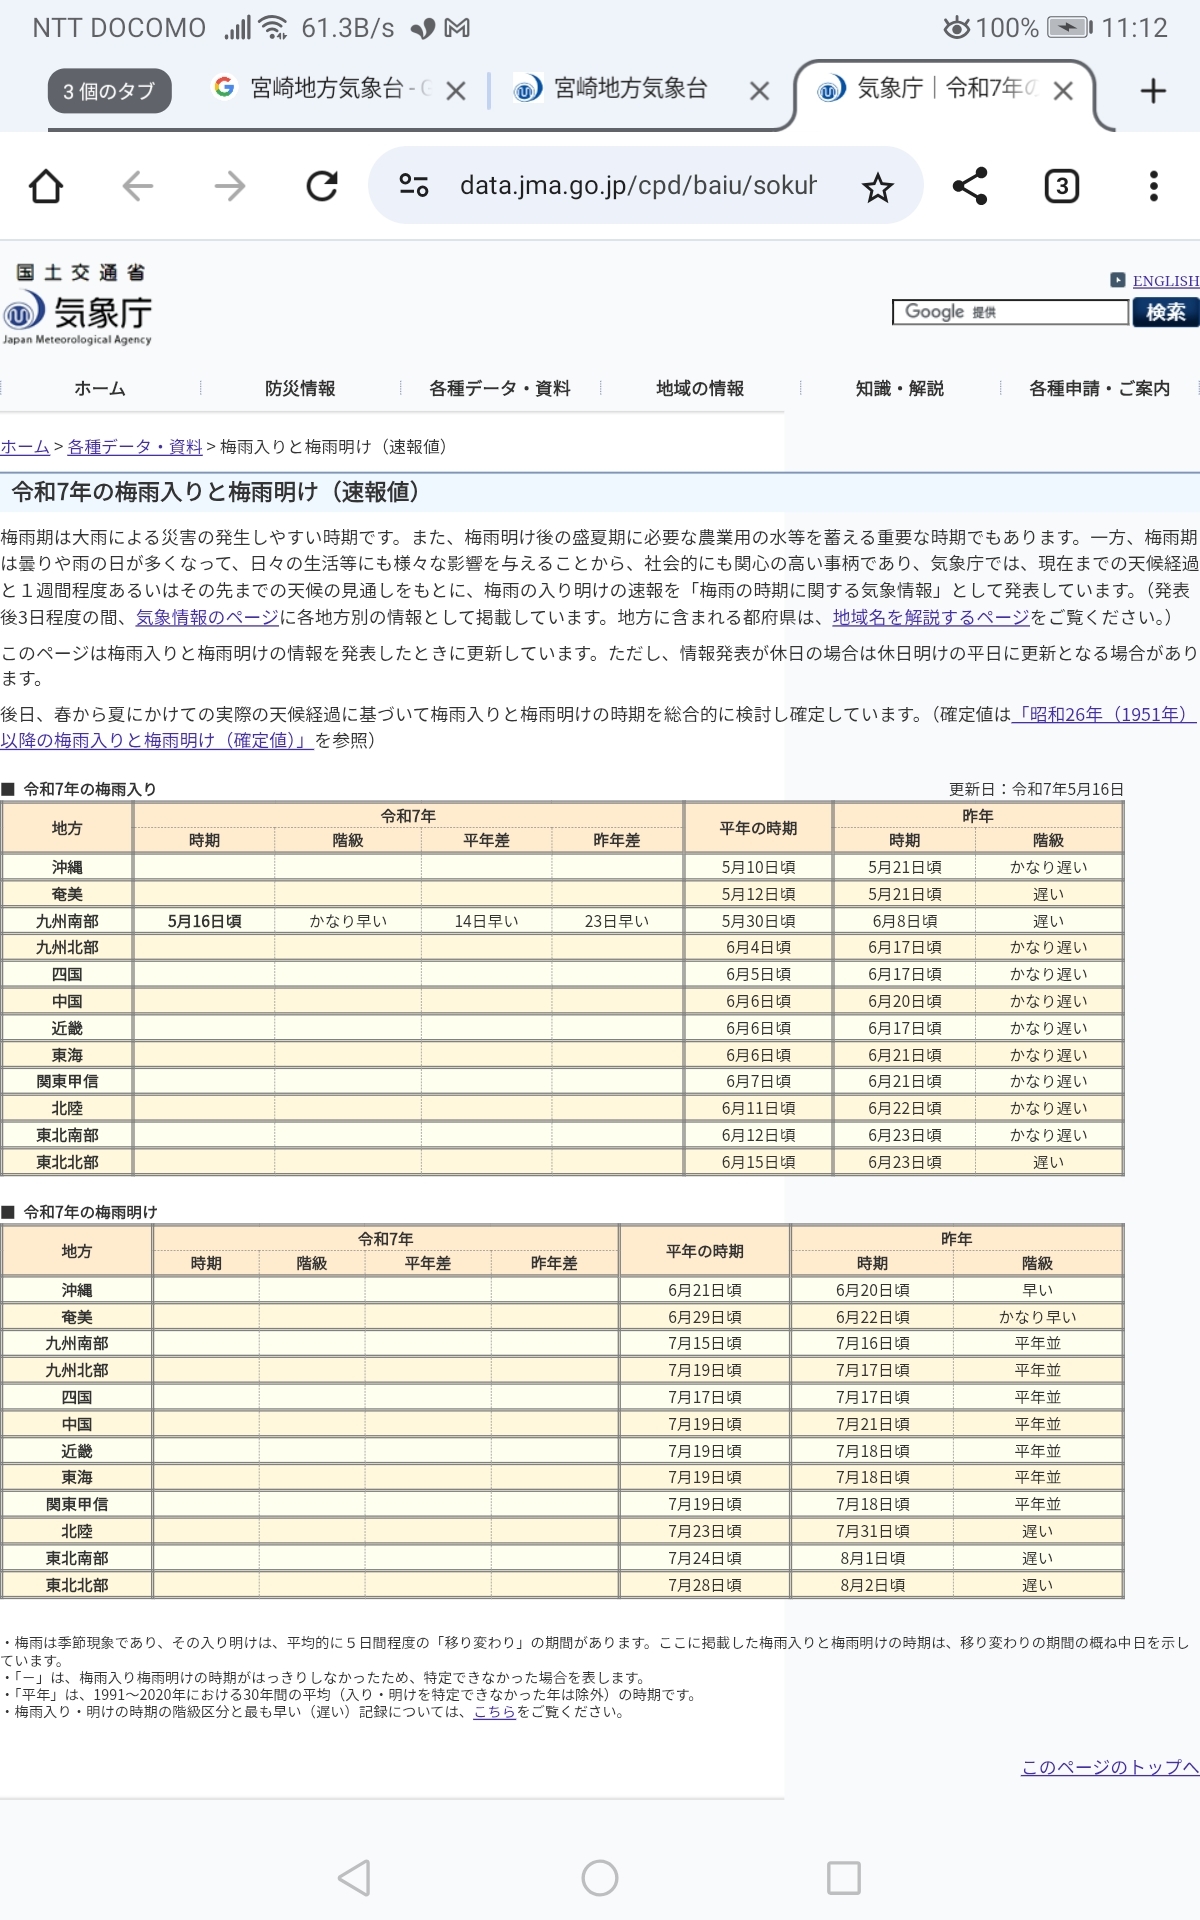Viewport: 1200px width, 1920px height.
Task: Go back with the left arrow icon
Action: pyautogui.click(x=138, y=186)
